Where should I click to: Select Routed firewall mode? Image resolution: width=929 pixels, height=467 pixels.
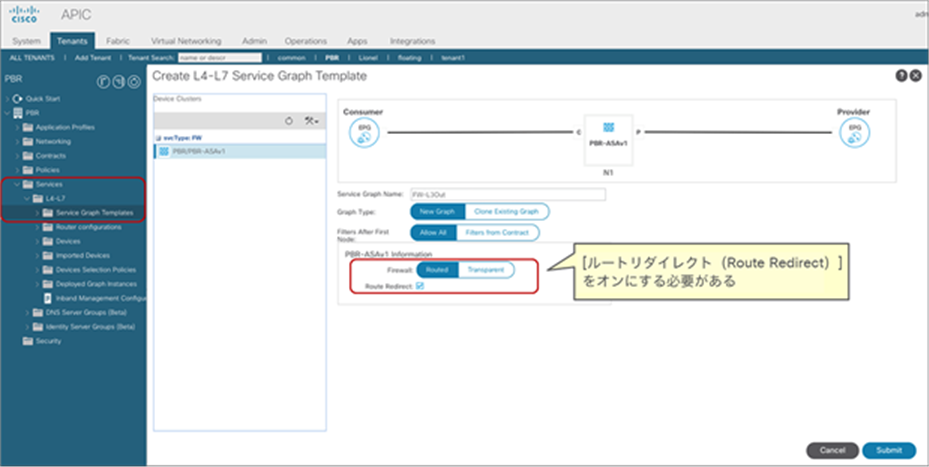(437, 270)
